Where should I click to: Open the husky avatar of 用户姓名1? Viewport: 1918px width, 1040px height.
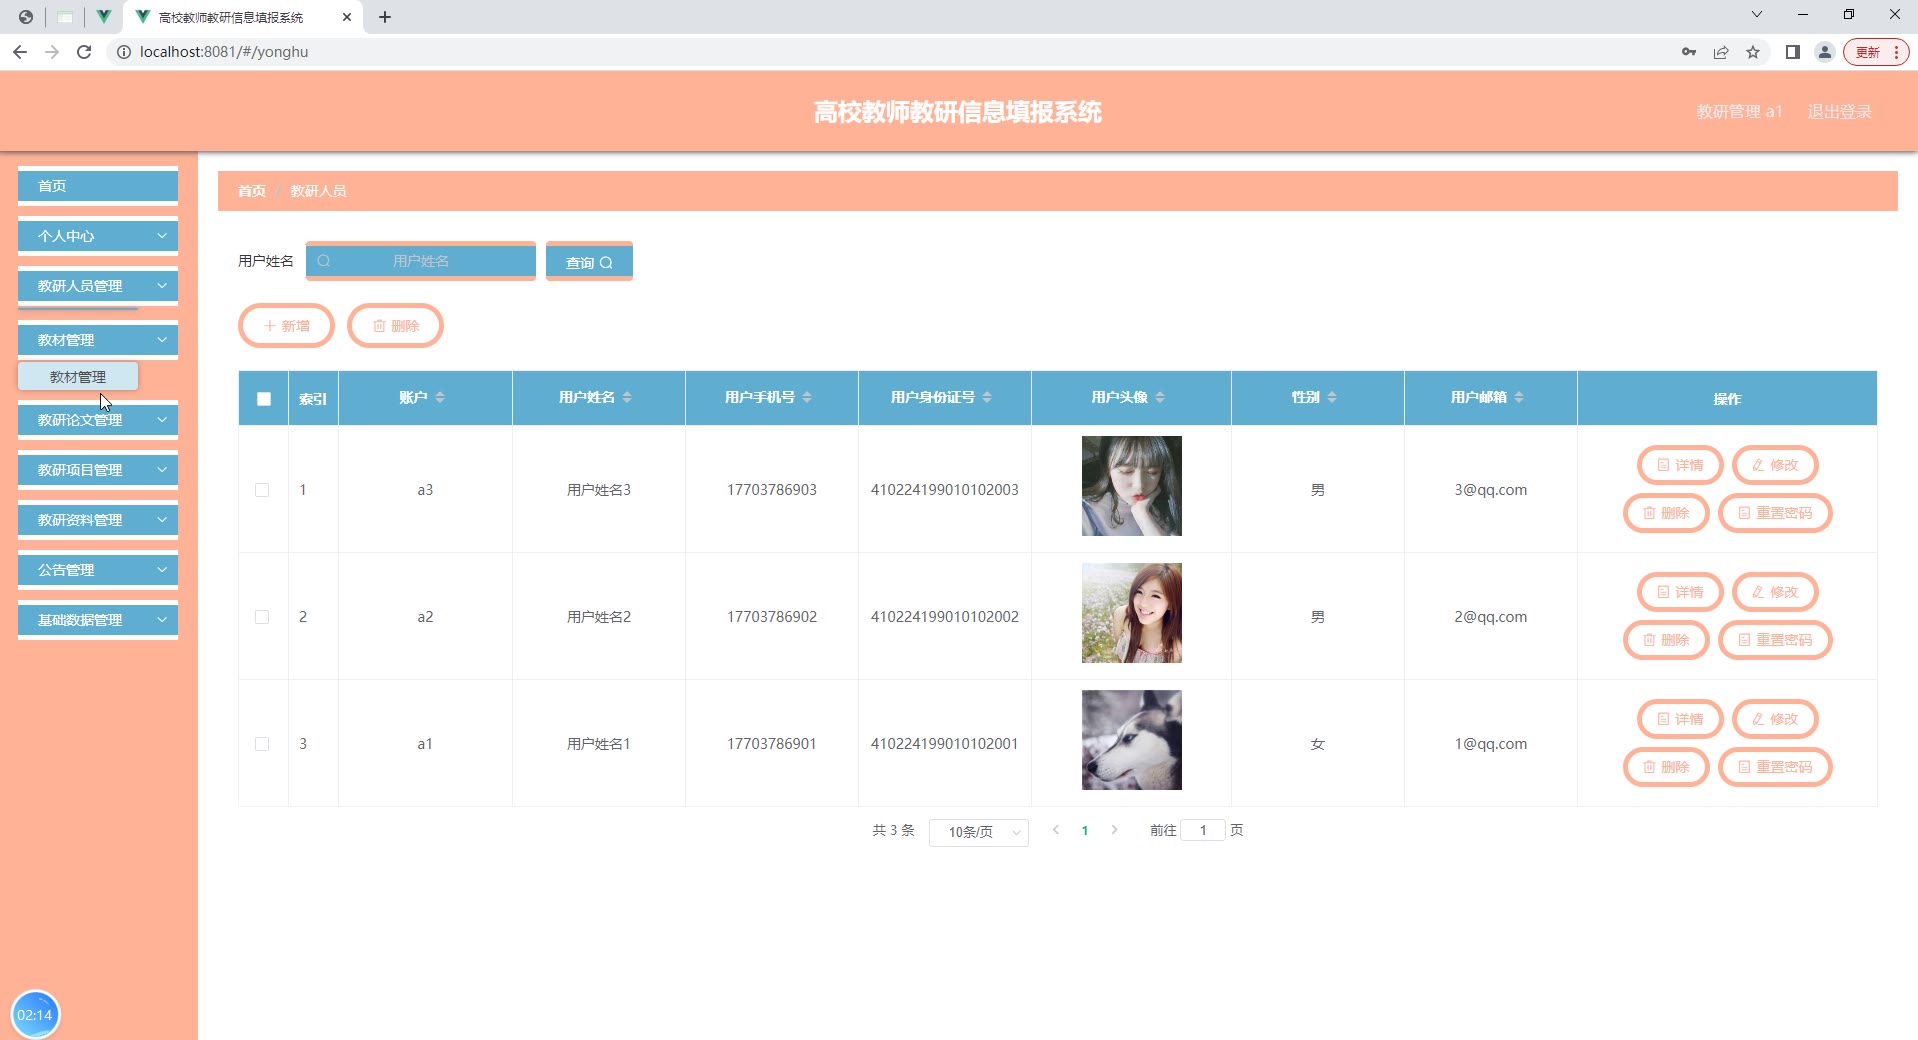pos(1132,740)
